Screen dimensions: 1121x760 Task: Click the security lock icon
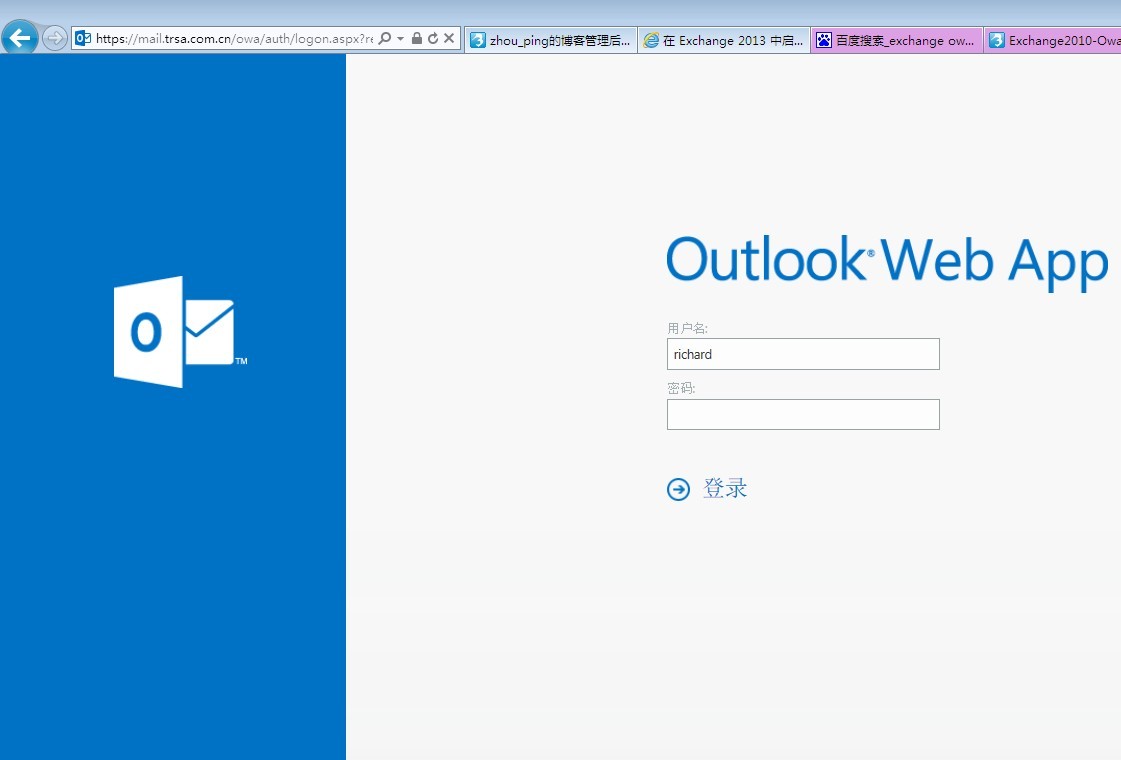(x=417, y=38)
